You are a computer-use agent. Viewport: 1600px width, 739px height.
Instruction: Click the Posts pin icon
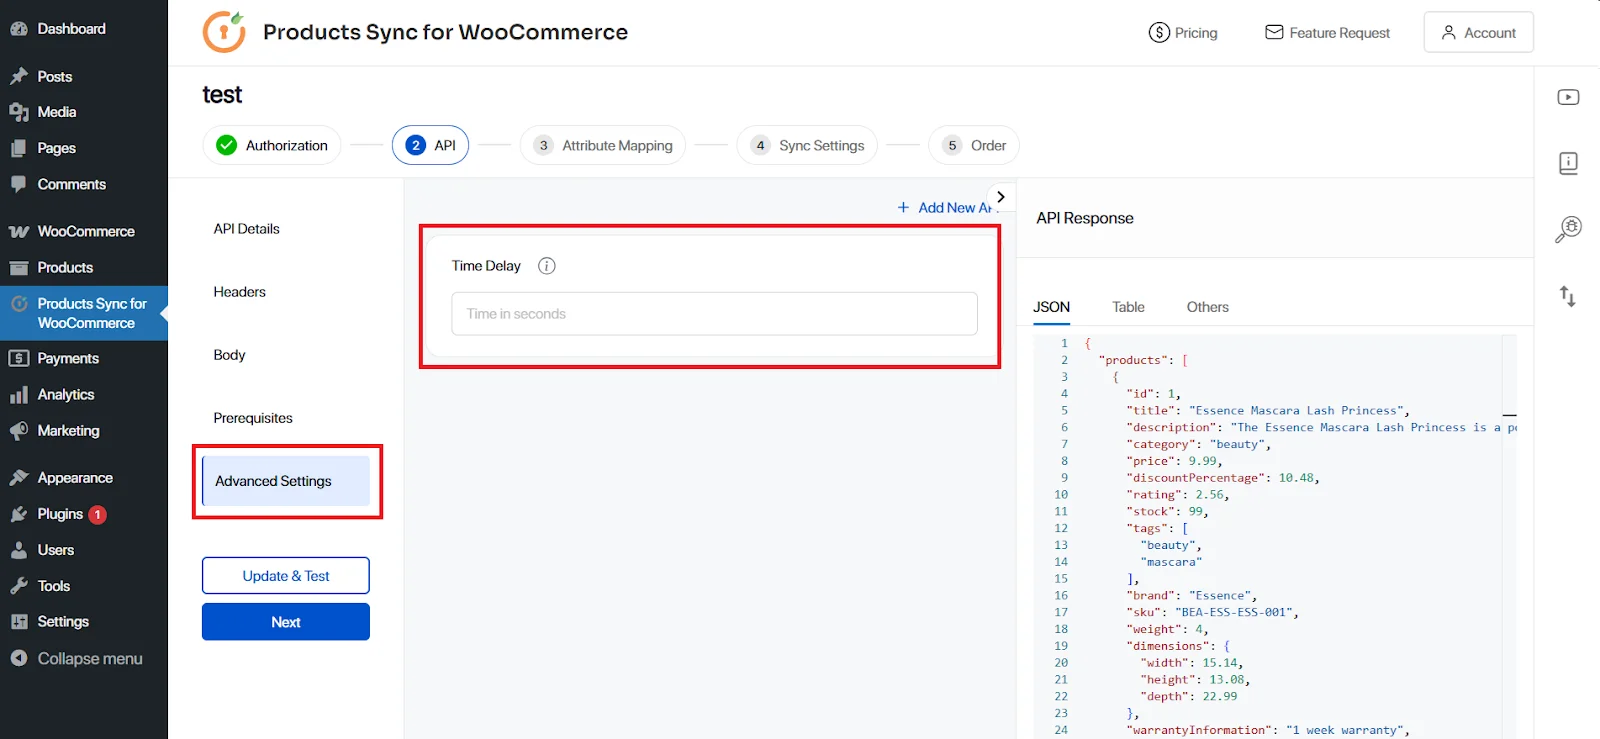point(19,77)
